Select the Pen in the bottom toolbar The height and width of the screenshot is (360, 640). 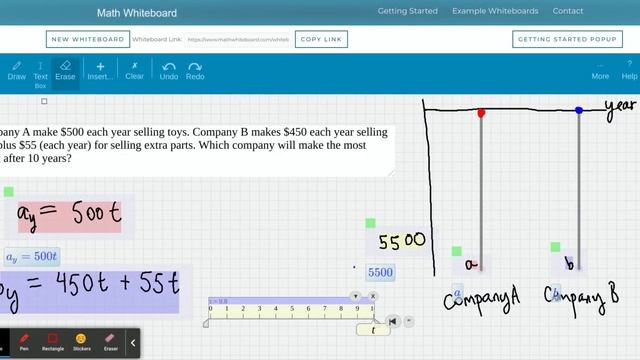24,342
